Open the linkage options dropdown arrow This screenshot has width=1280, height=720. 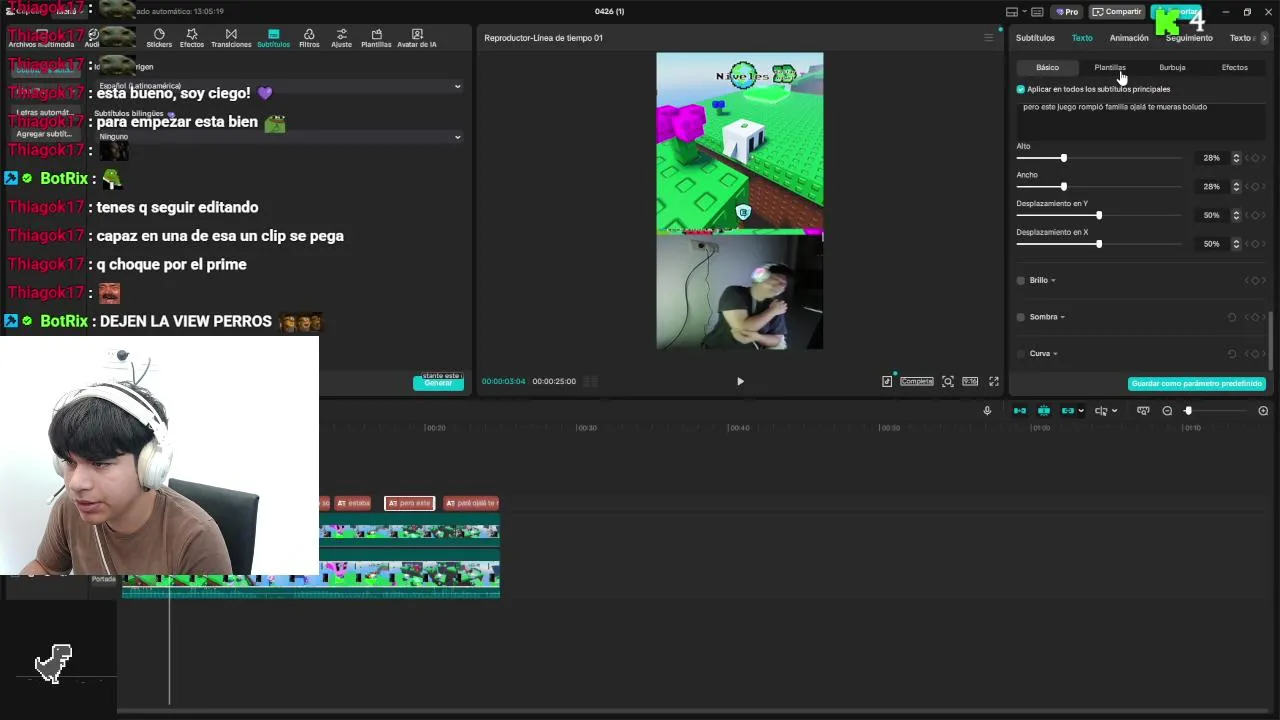(1081, 411)
